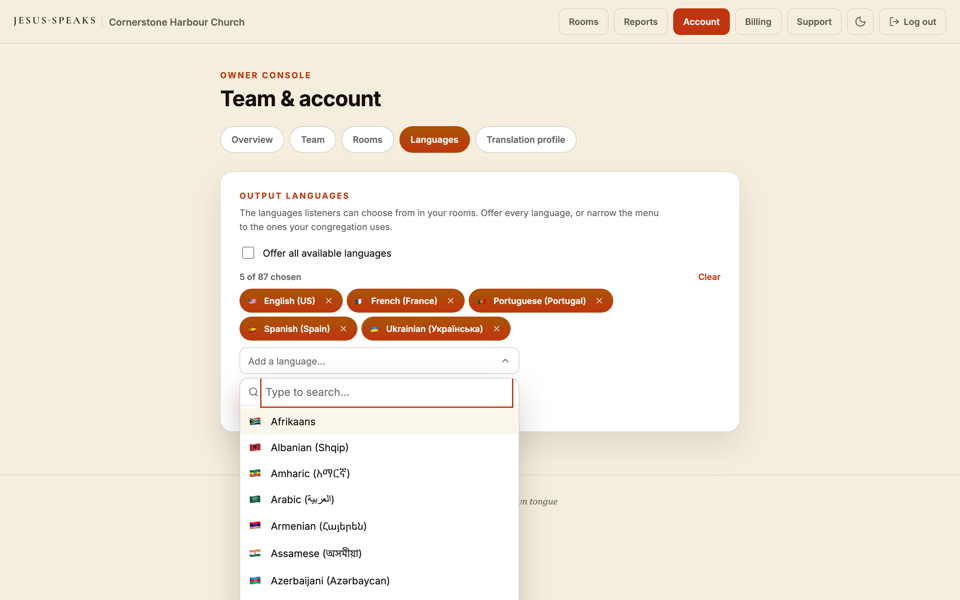Click the Output Languages heading
The width and height of the screenshot is (960, 600).
294,196
